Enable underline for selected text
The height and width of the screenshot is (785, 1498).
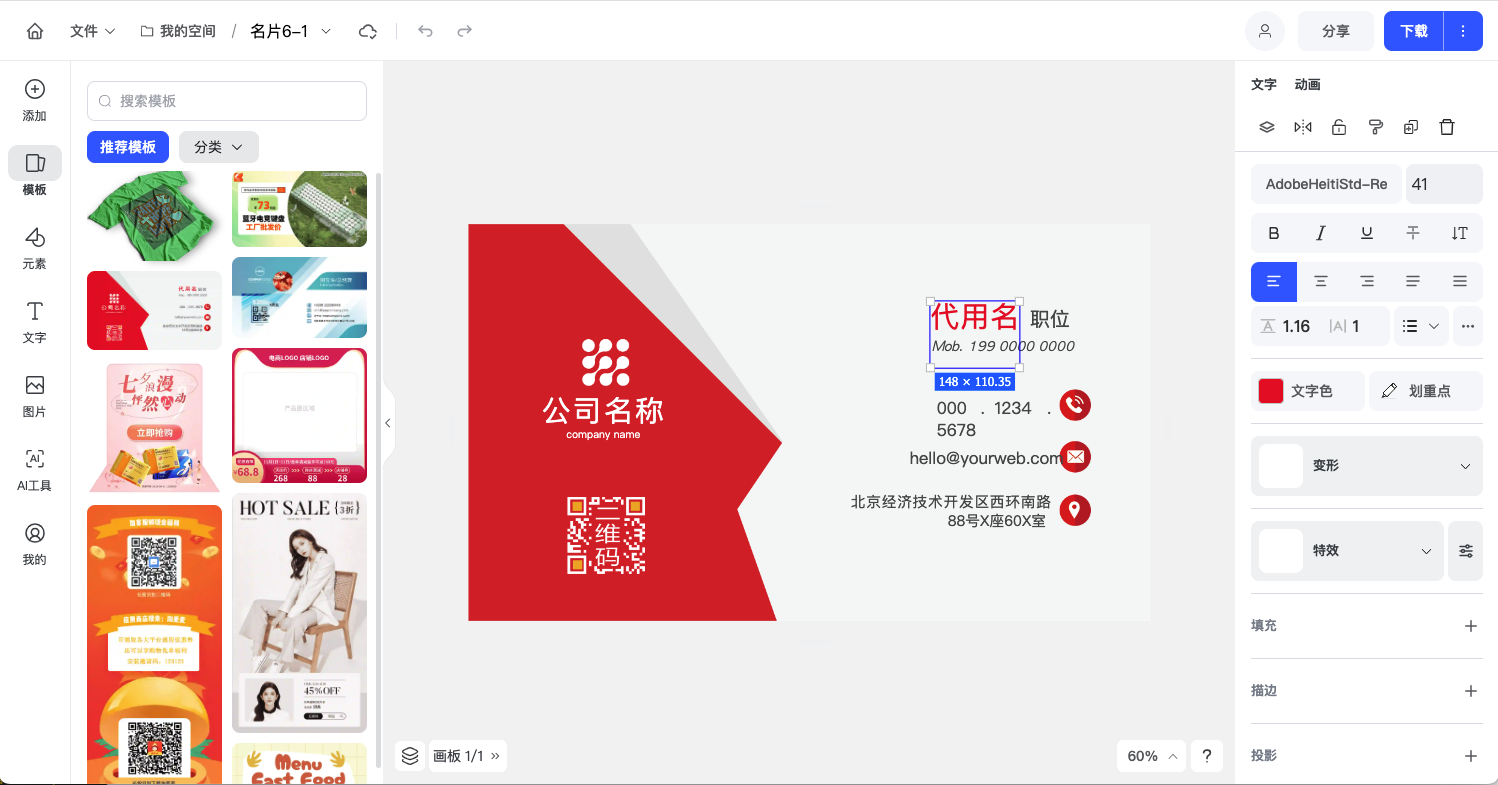(x=1366, y=233)
